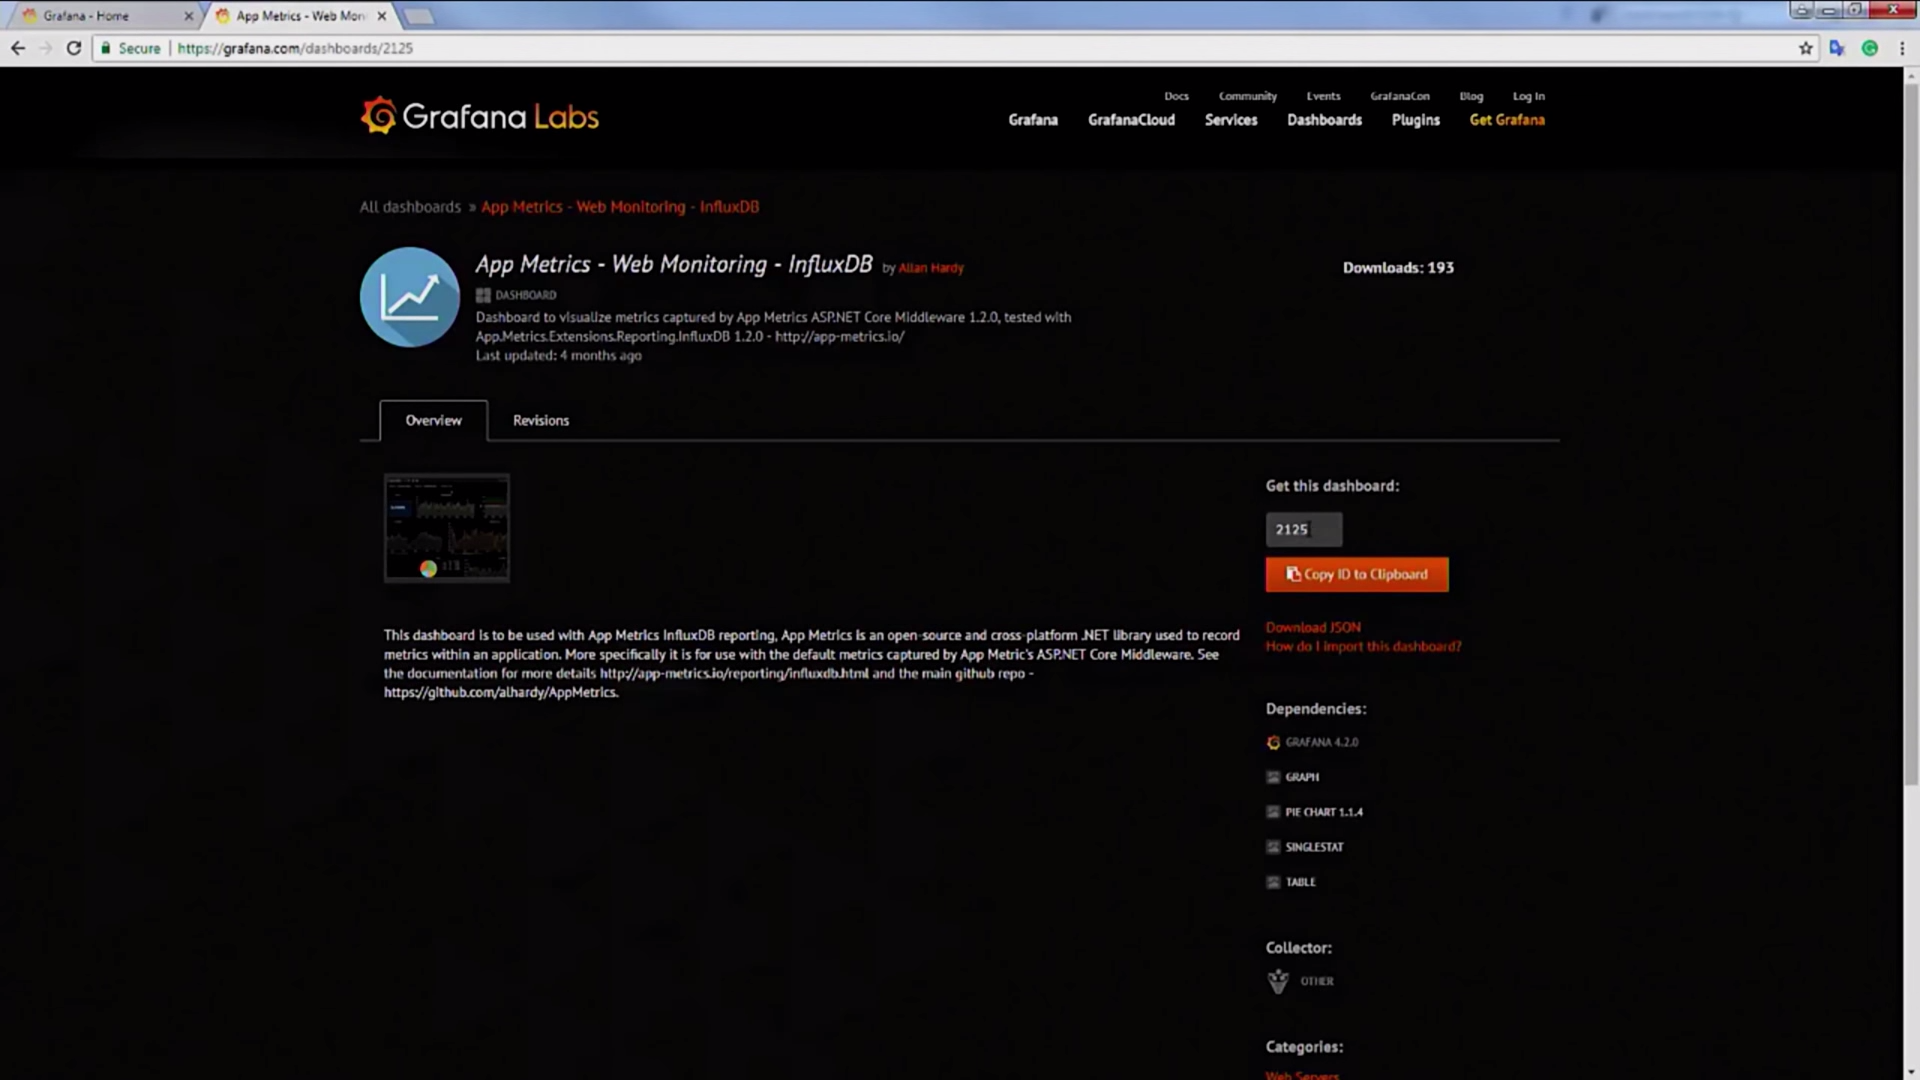The width and height of the screenshot is (1920, 1080).
Task: Open the Dashboards navigation menu
Action: 1324,120
